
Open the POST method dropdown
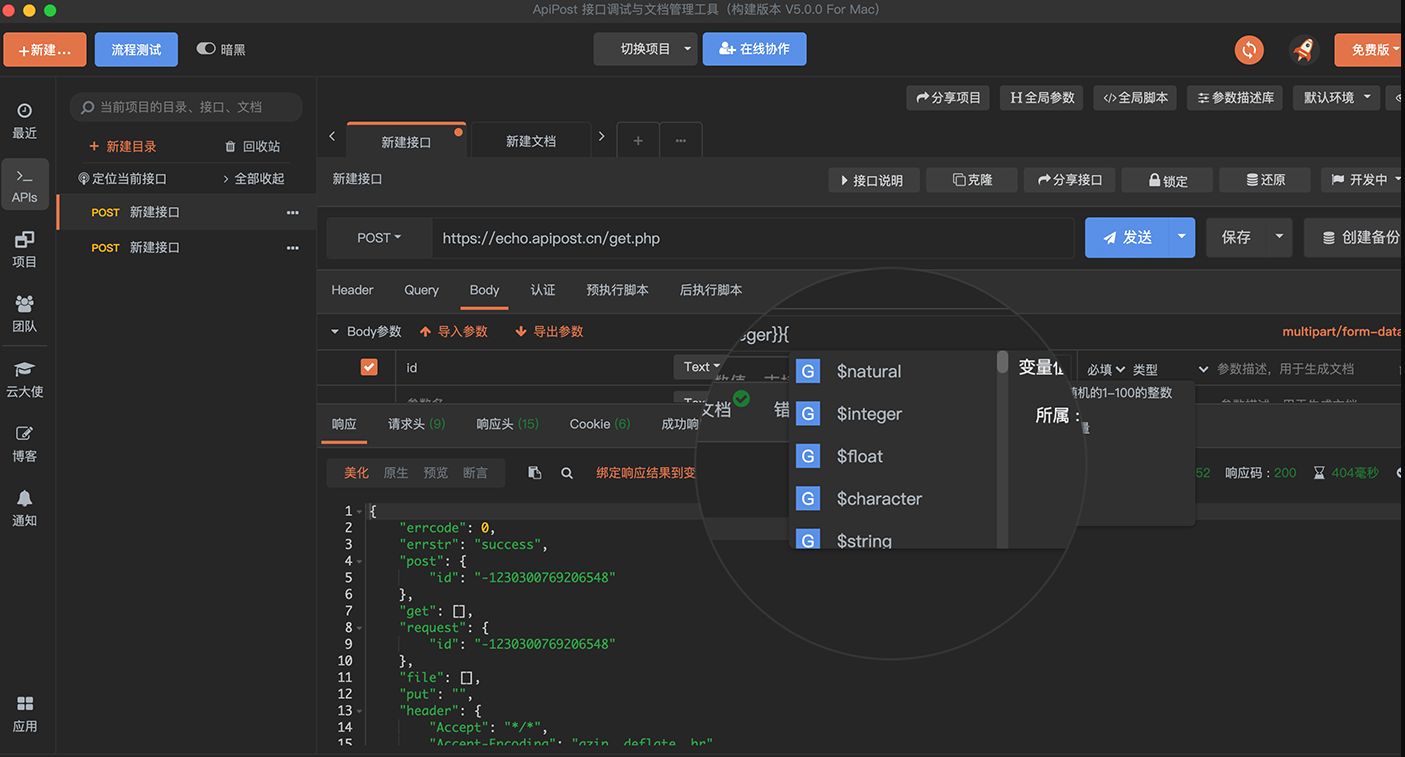point(379,238)
